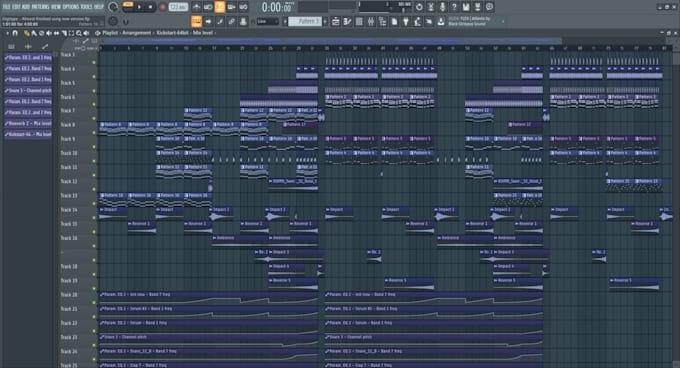Open the ADD menu
The width and height of the screenshot is (680, 368).
click(x=26, y=7)
